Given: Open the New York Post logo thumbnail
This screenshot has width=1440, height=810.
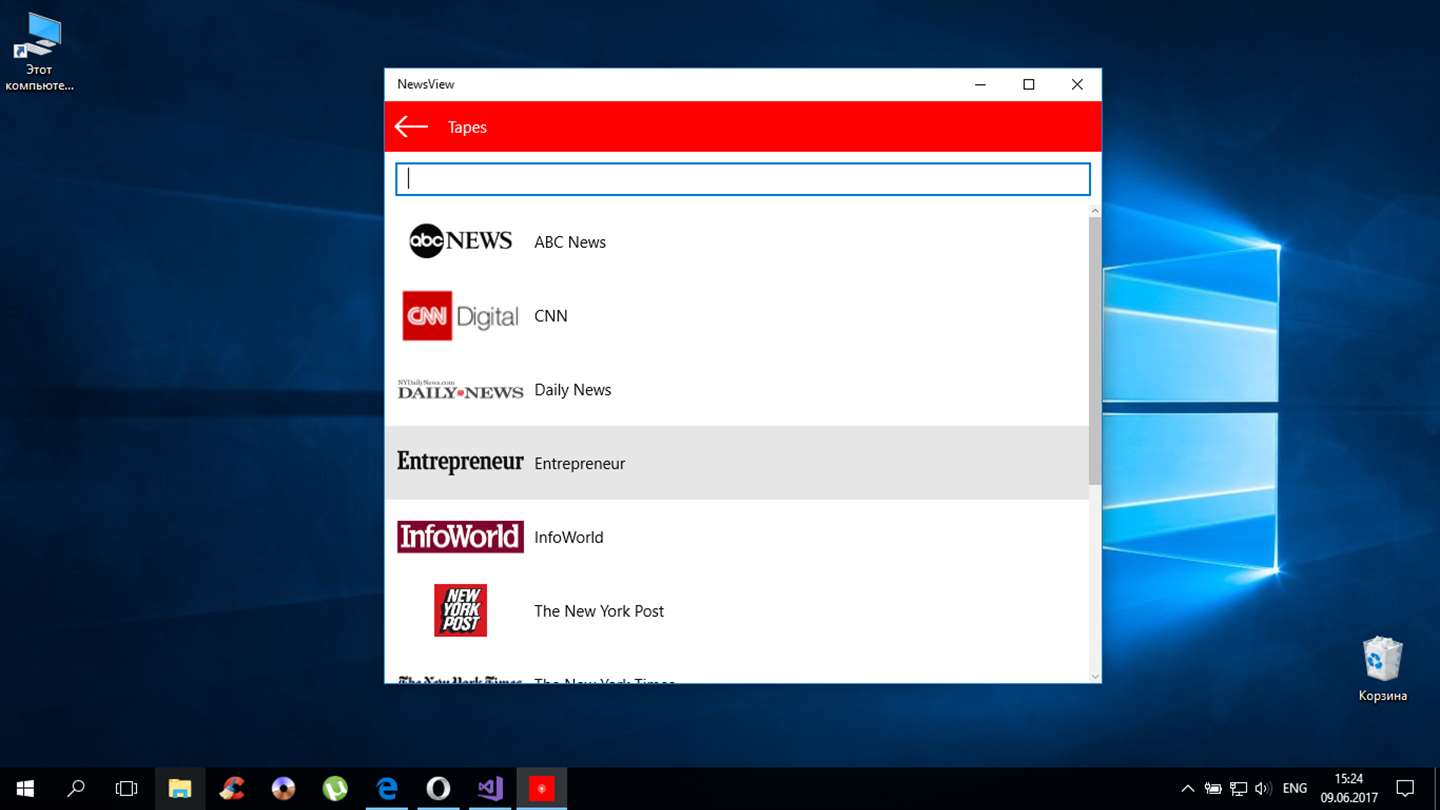Looking at the screenshot, I should tap(460, 610).
